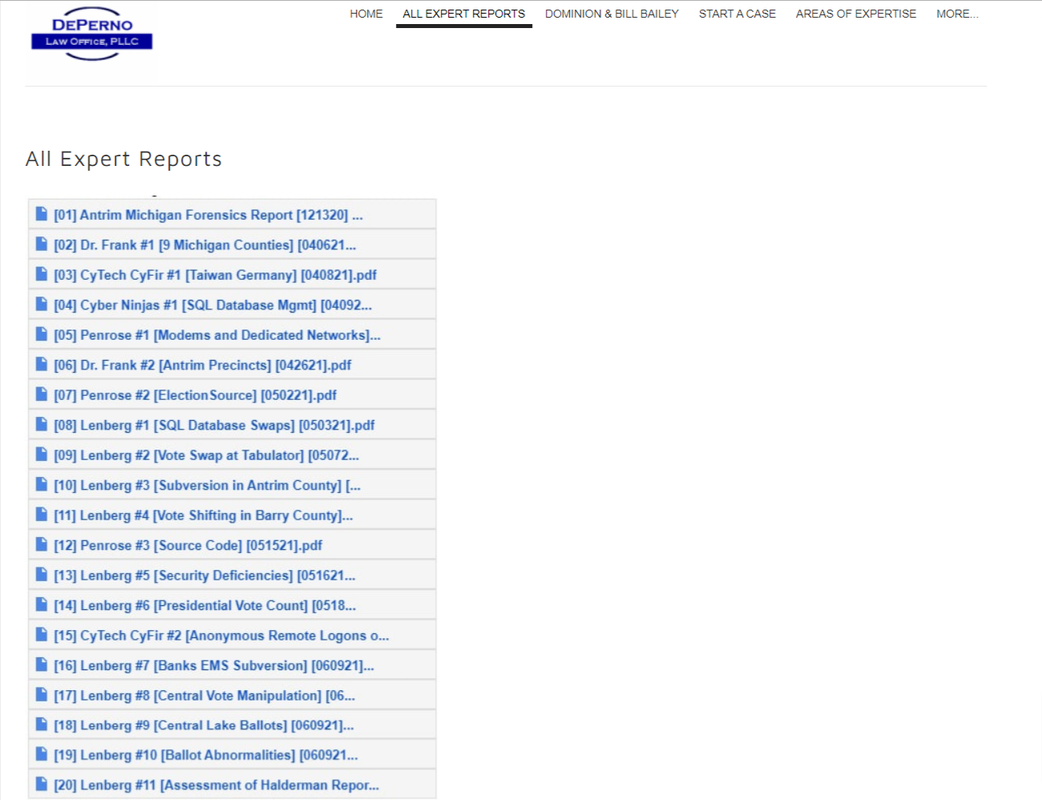Click file icon for [03] CyTech CyFir #1
This screenshot has width=1042, height=800.
[41, 274]
